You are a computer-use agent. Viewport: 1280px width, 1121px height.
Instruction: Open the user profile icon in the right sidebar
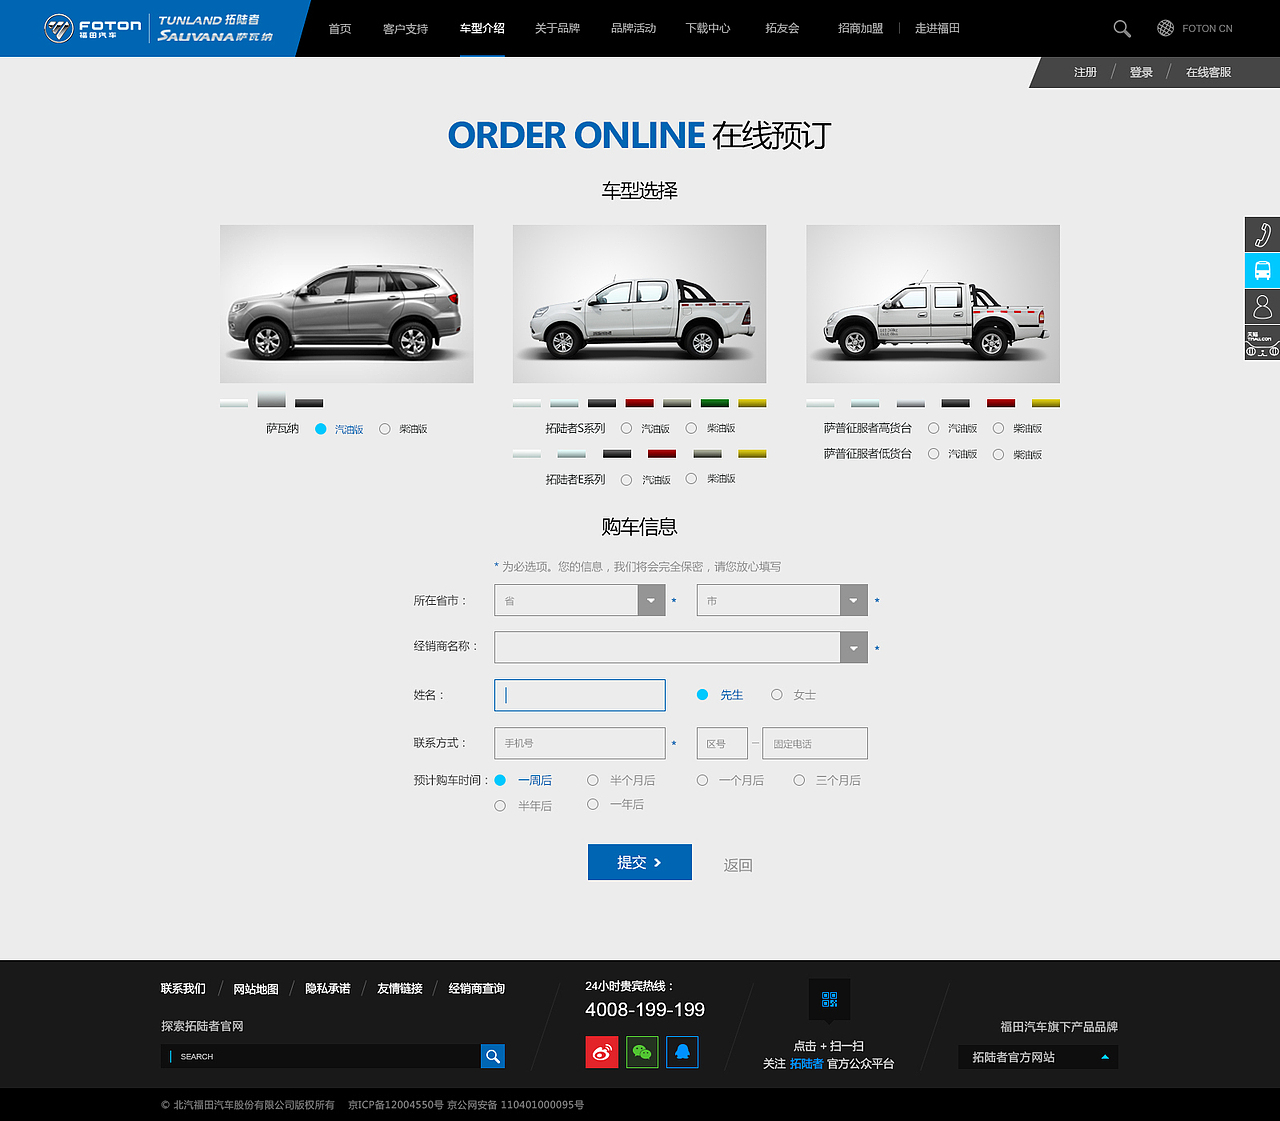[1262, 306]
